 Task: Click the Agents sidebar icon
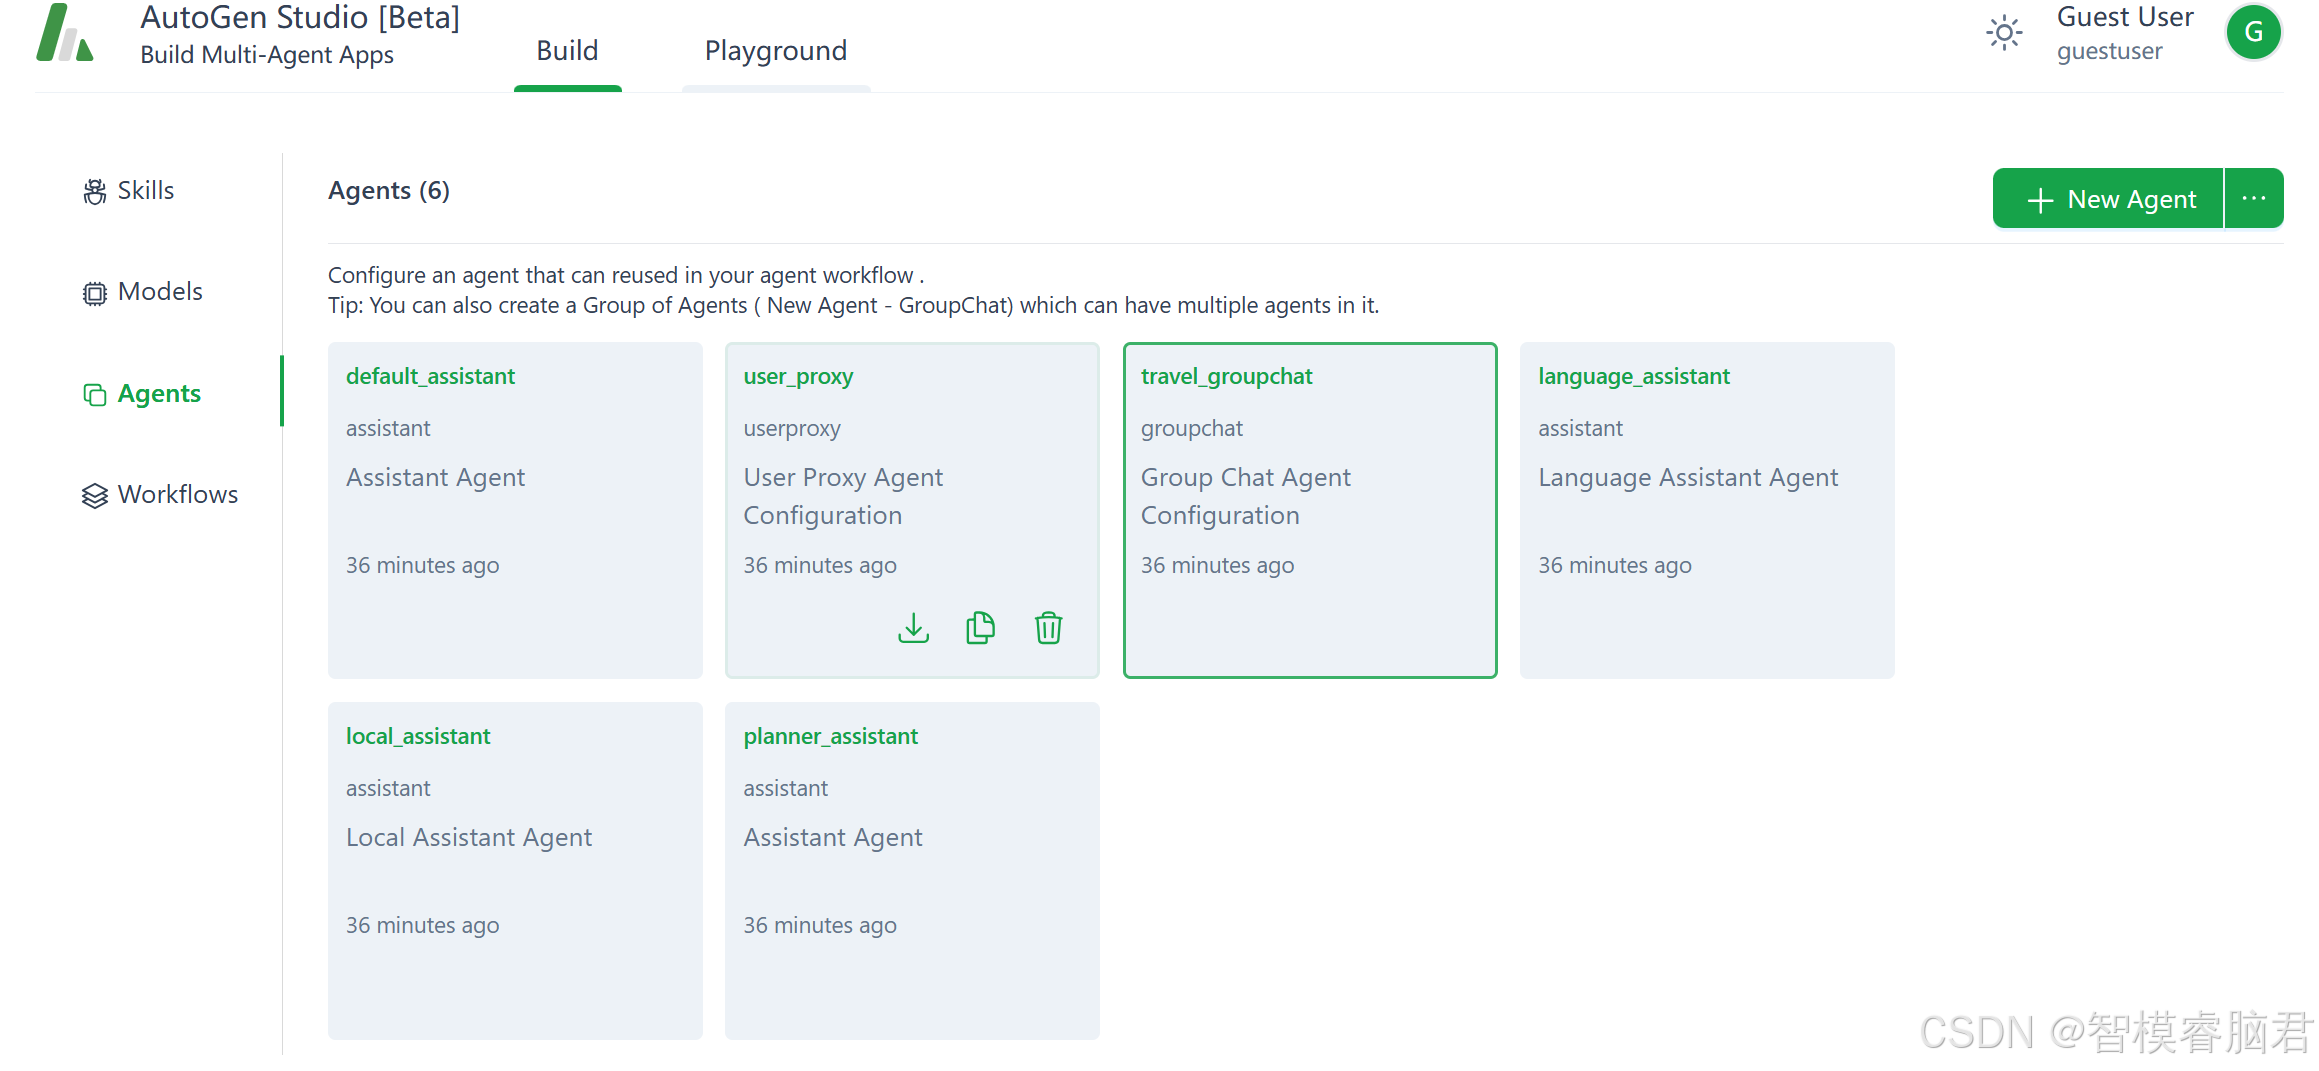(95, 395)
